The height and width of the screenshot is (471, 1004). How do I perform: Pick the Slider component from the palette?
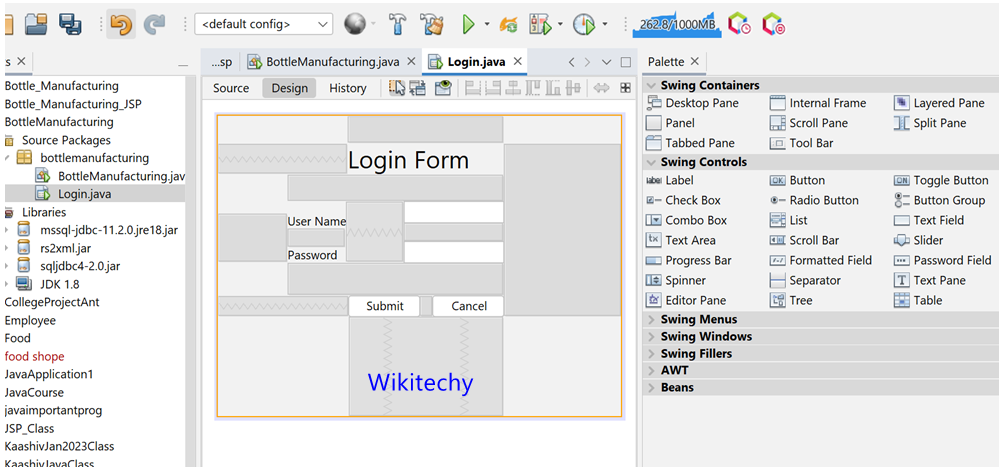[927, 240]
